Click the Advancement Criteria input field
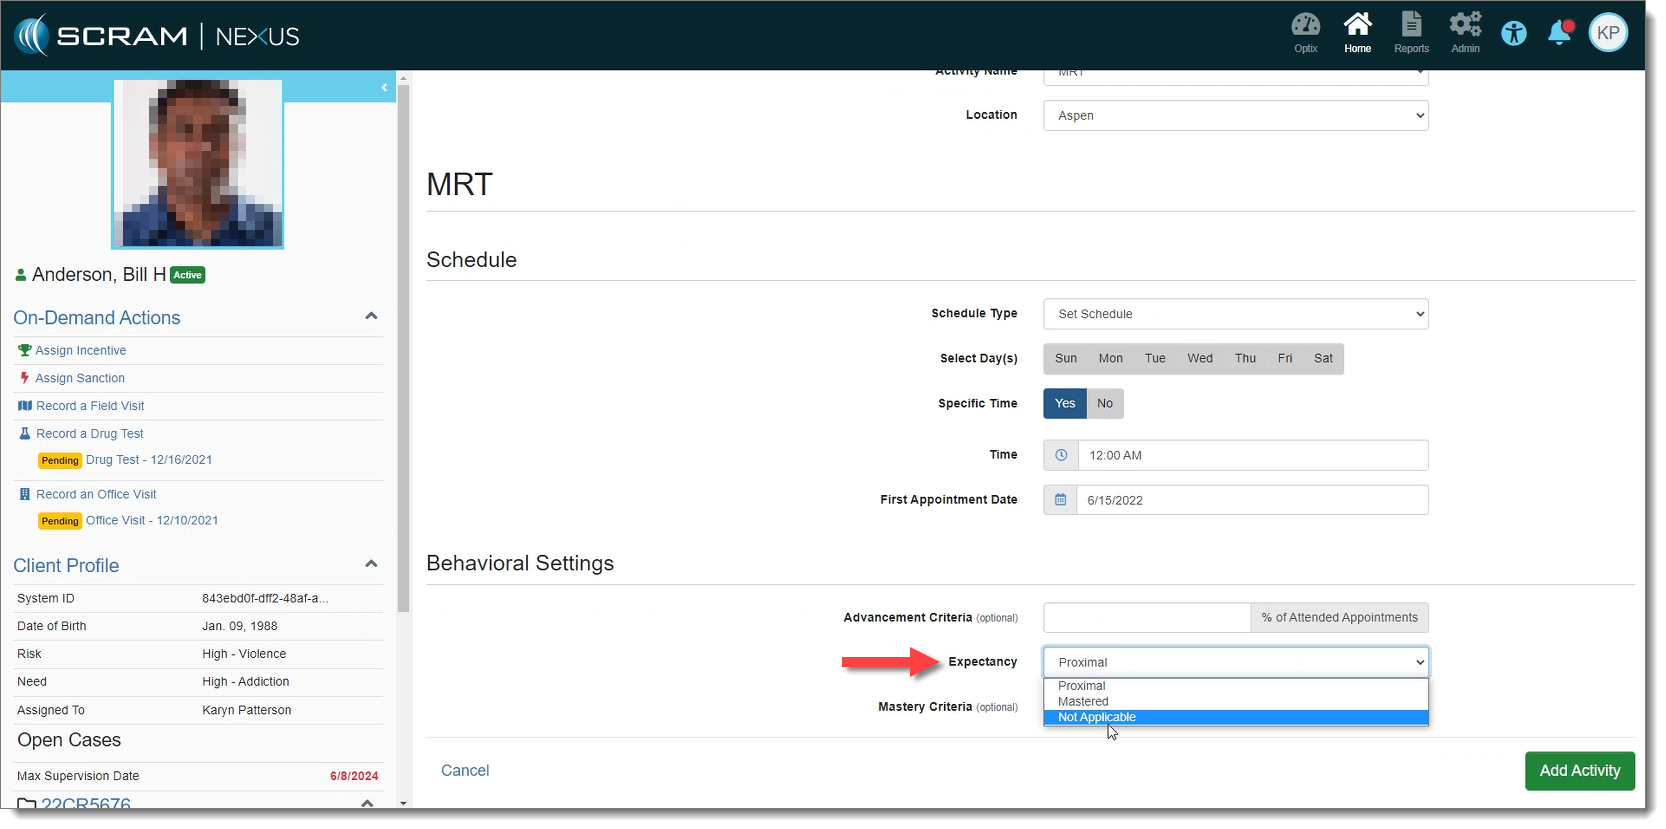The height and width of the screenshot is (829, 1666). tap(1146, 618)
